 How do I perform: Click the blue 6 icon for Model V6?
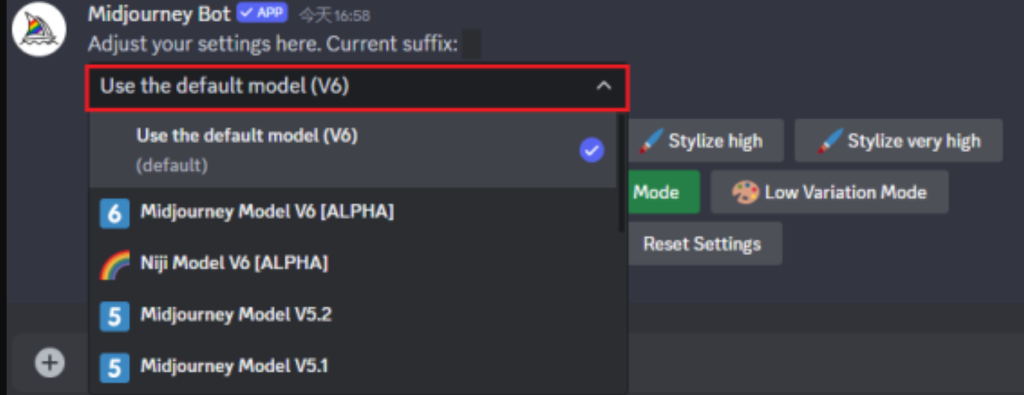(114, 214)
